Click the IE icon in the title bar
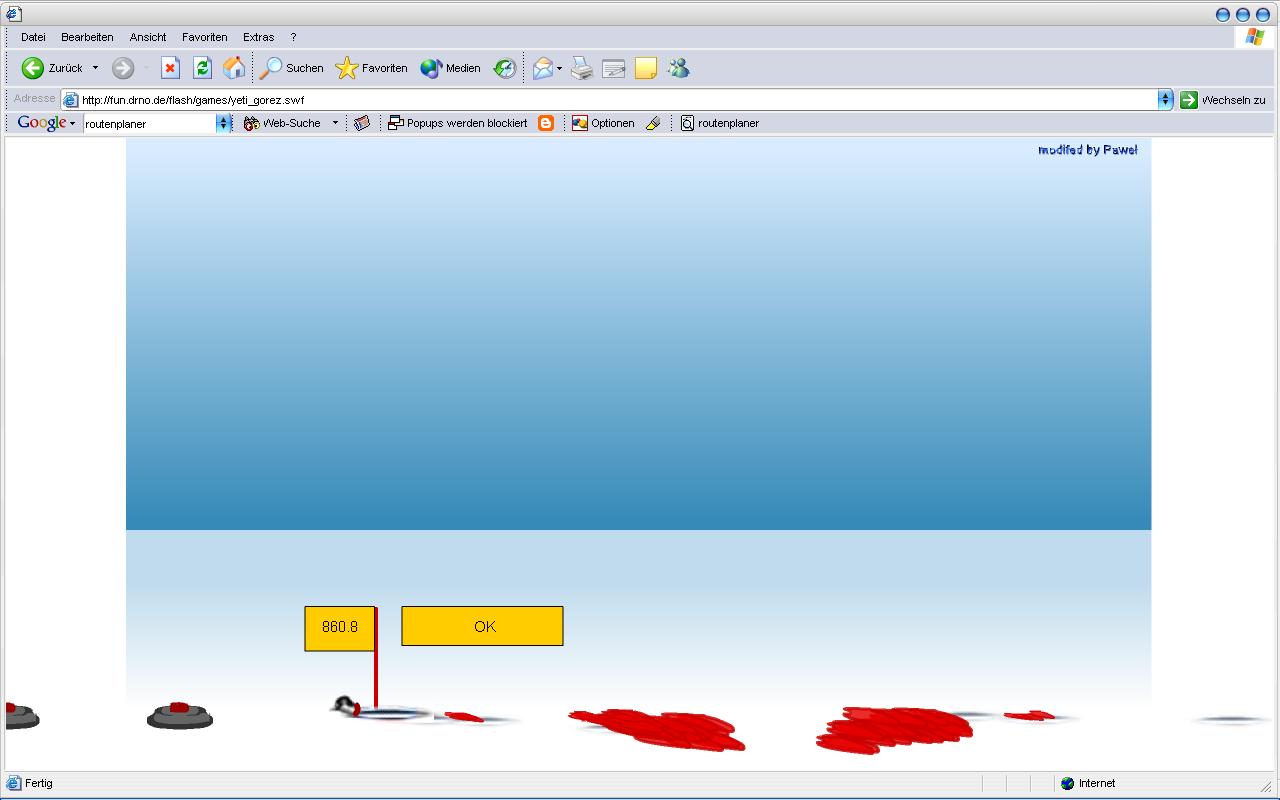This screenshot has width=1280, height=800. 14,14
